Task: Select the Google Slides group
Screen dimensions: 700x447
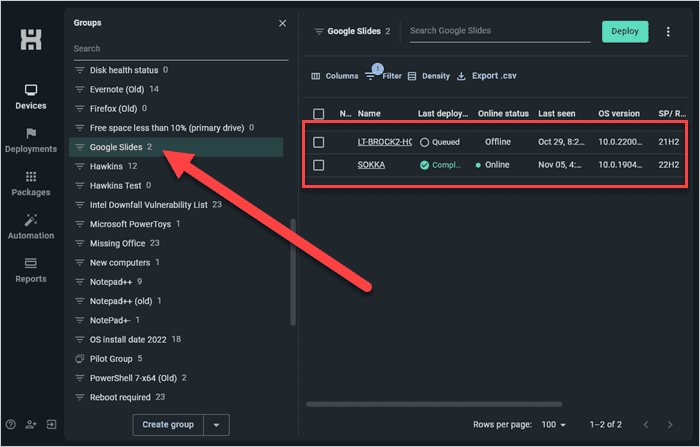Action: (x=176, y=147)
